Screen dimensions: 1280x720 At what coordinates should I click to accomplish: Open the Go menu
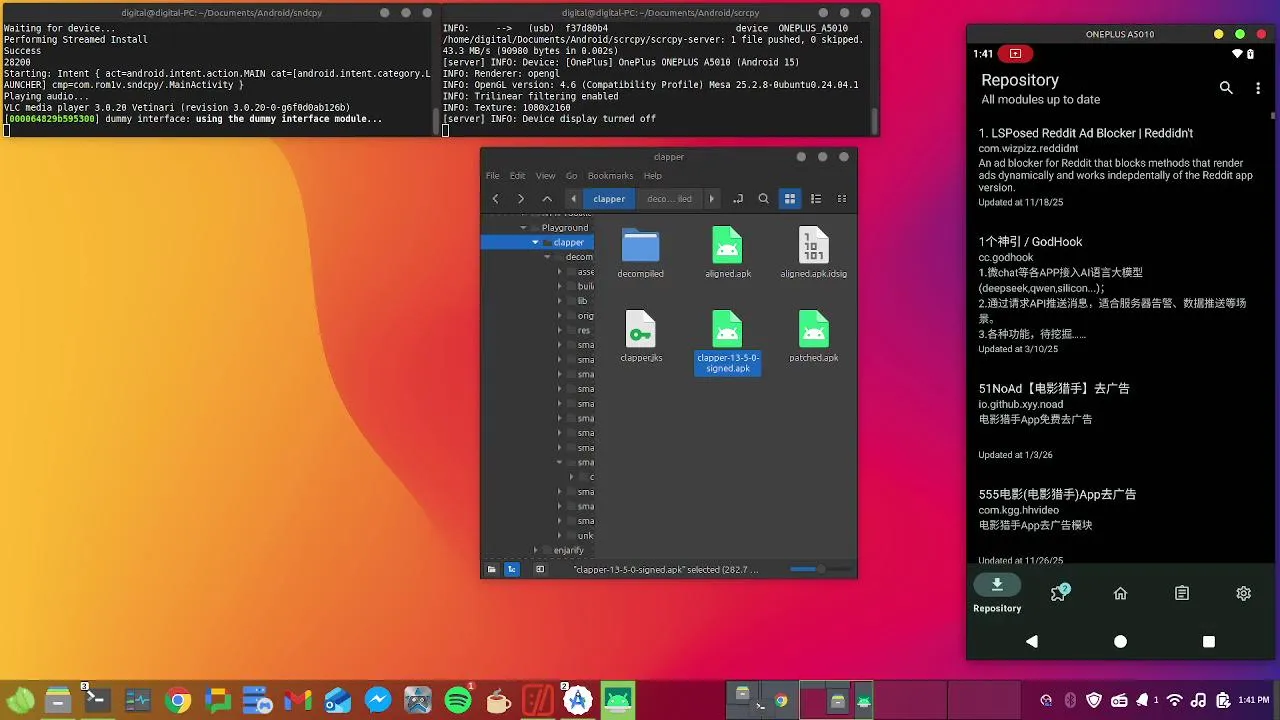(x=572, y=176)
